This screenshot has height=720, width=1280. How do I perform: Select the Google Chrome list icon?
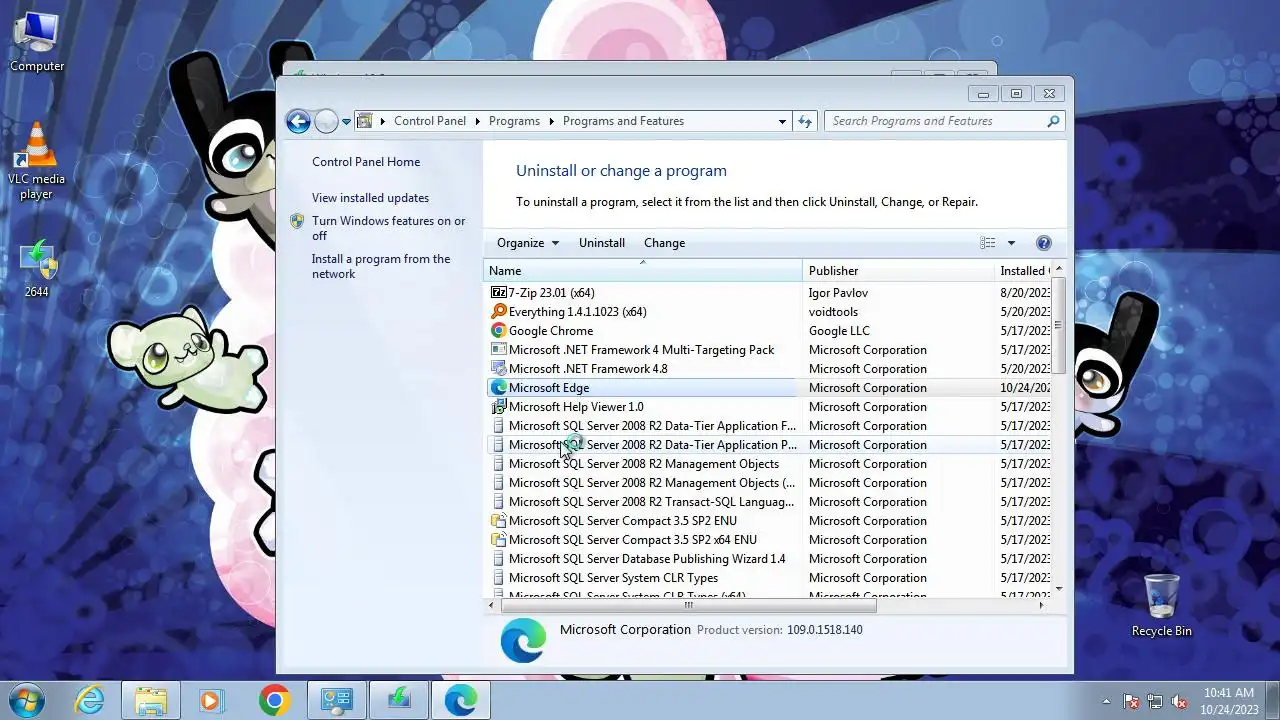pos(499,331)
